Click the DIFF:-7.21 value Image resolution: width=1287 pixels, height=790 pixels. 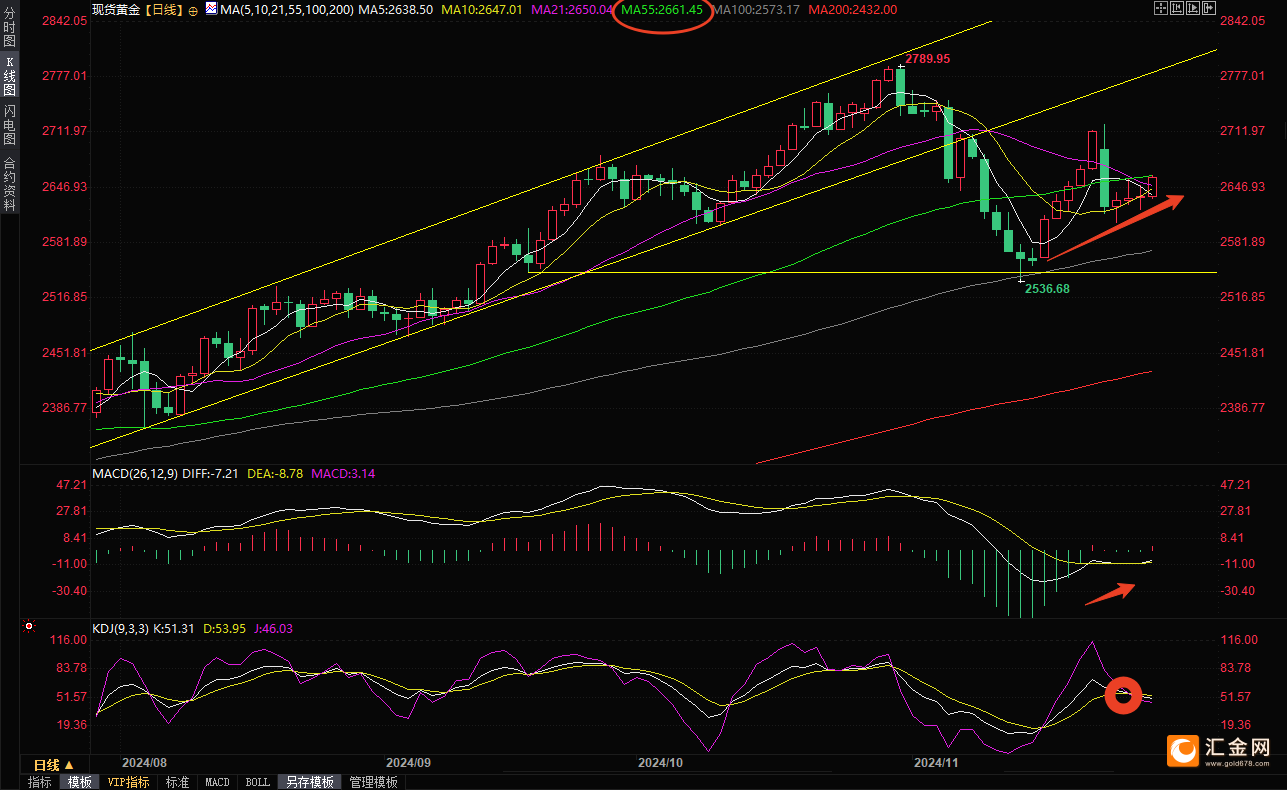point(211,473)
